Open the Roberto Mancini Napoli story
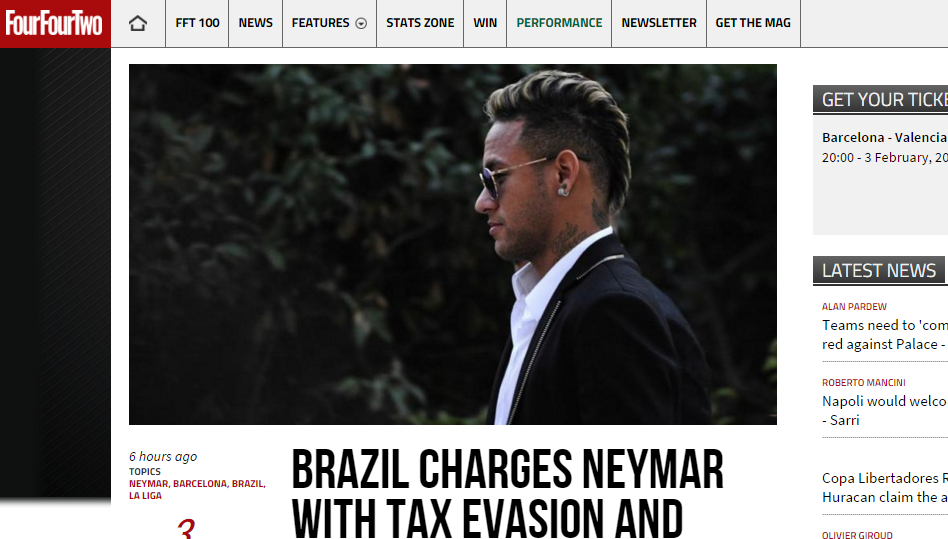The height and width of the screenshot is (539, 948). coord(885,410)
